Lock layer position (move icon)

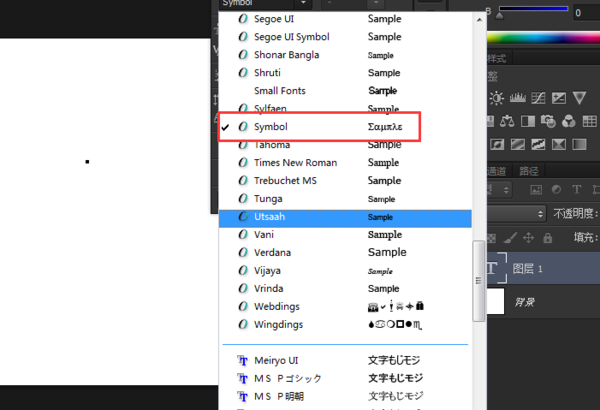coord(528,238)
